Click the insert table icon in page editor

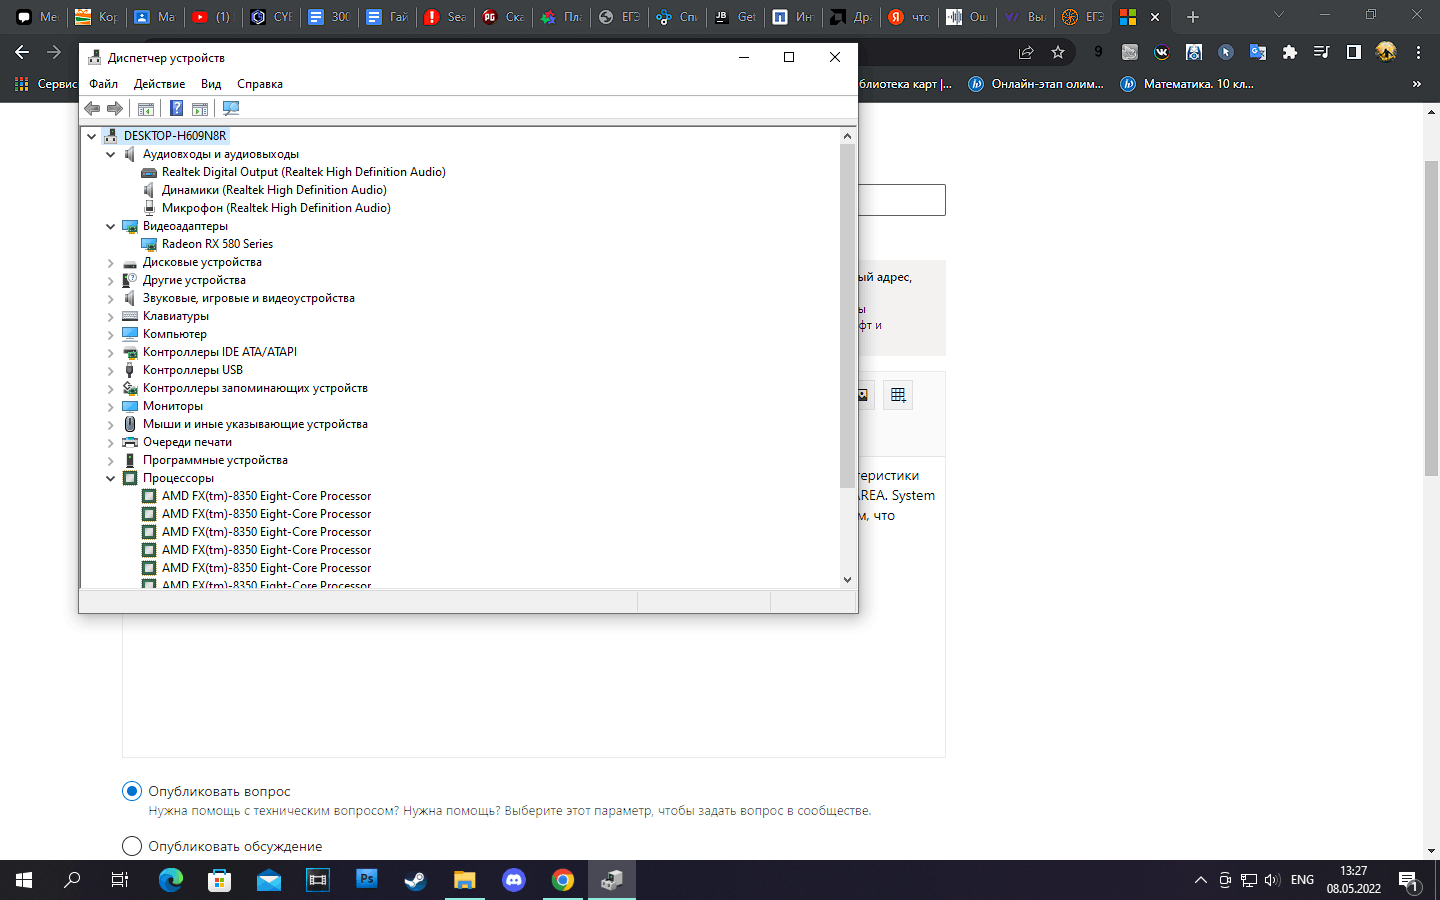[x=898, y=395]
